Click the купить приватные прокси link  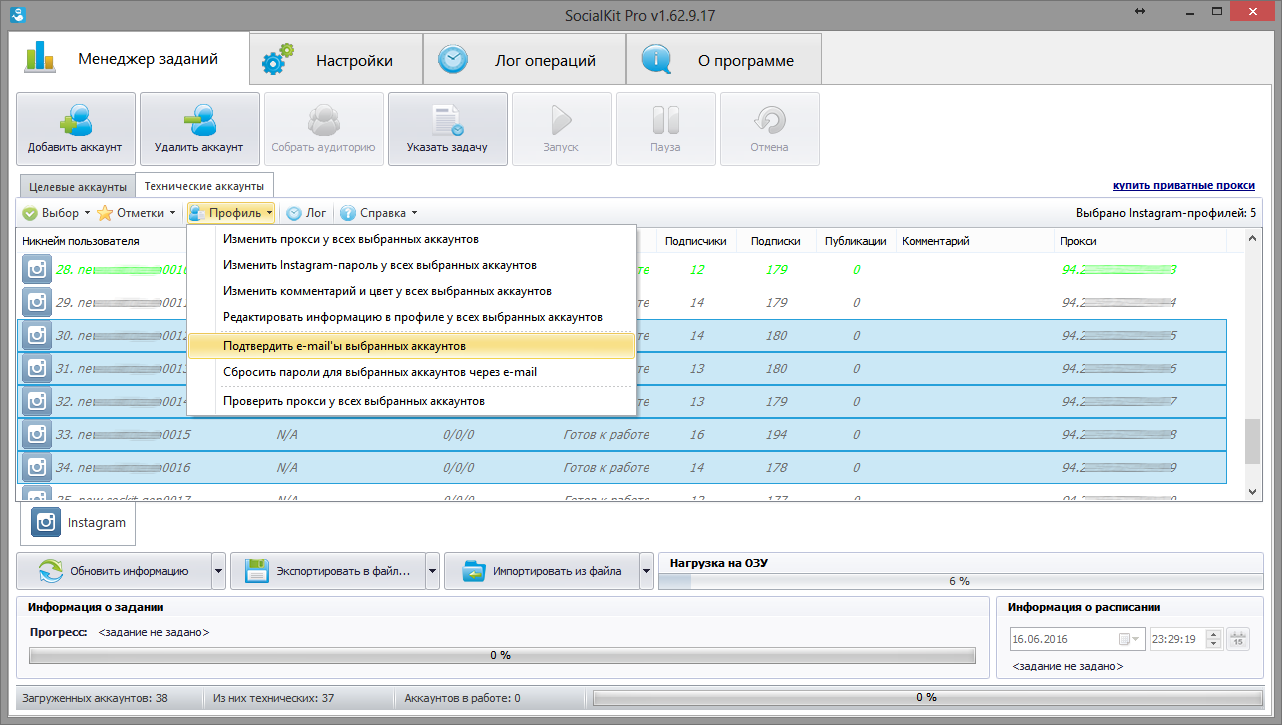coord(1184,185)
